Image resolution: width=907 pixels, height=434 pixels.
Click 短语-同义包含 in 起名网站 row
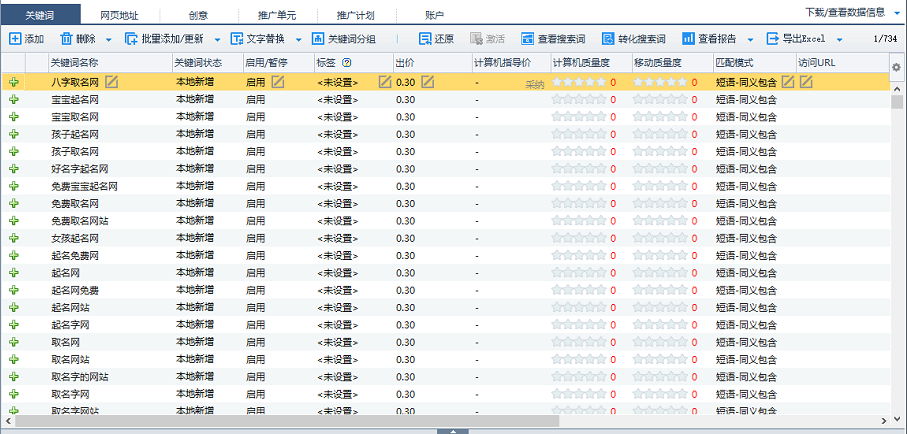746,307
